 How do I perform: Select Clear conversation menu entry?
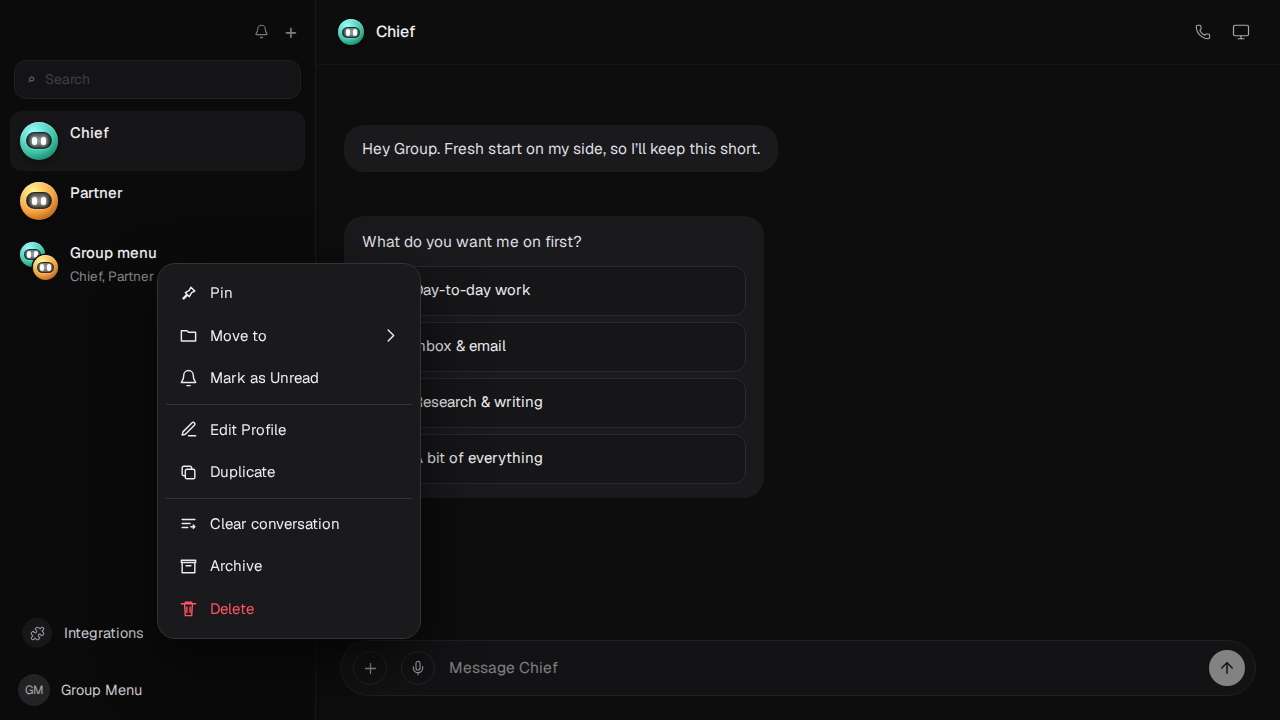(x=289, y=524)
